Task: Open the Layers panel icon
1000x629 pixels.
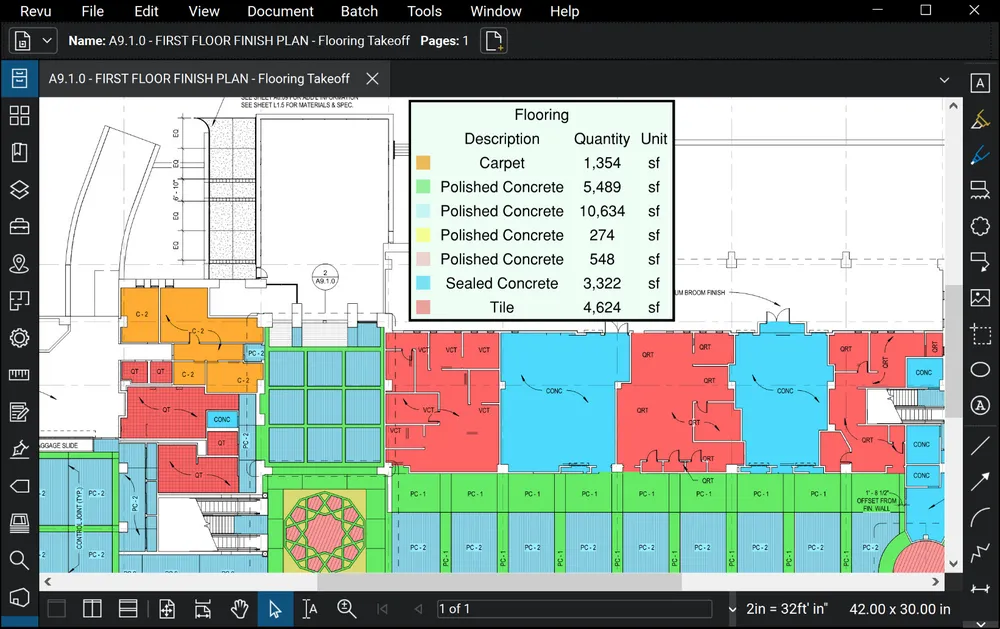Action: point(19,190)
